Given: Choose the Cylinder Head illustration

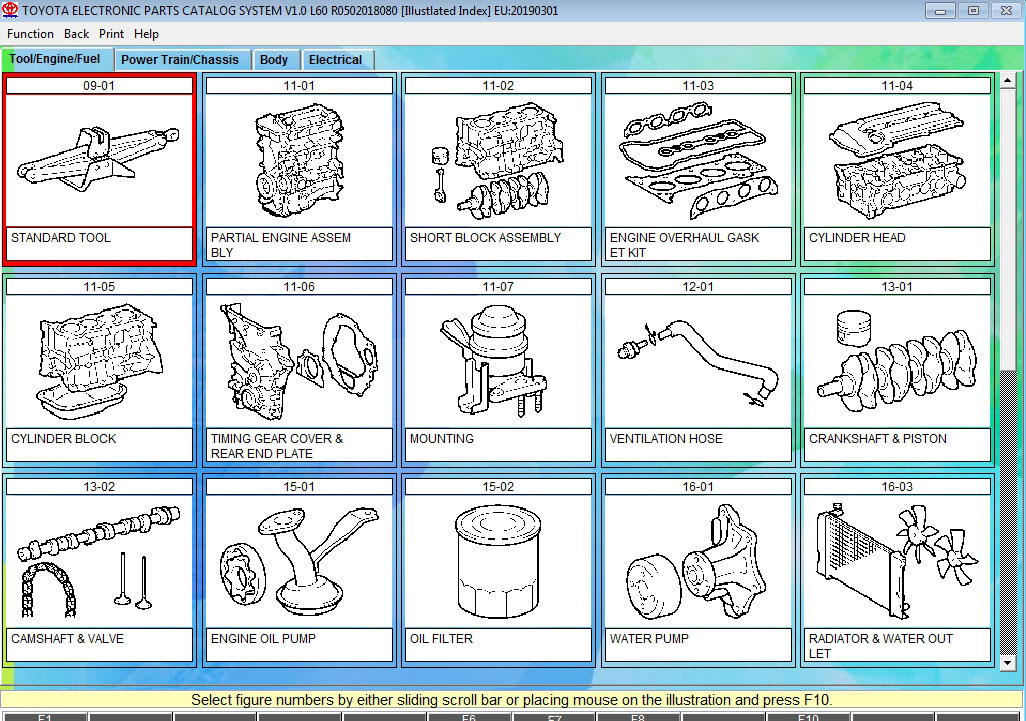Looking at the screenshot, I should click(897, 160).
